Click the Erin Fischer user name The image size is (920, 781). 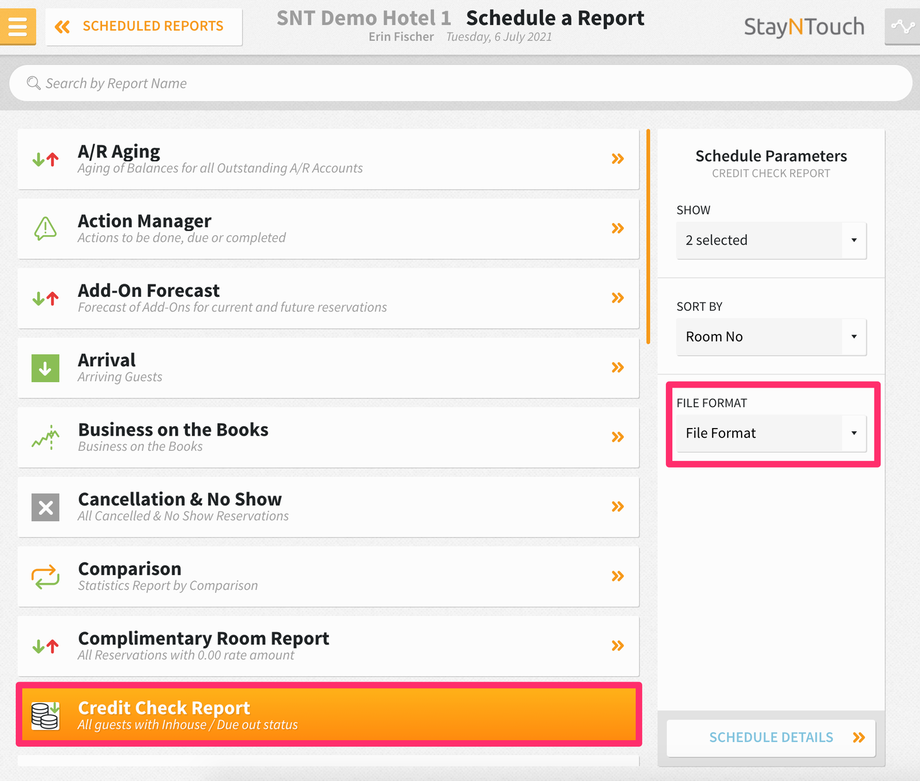click(401, 37)
